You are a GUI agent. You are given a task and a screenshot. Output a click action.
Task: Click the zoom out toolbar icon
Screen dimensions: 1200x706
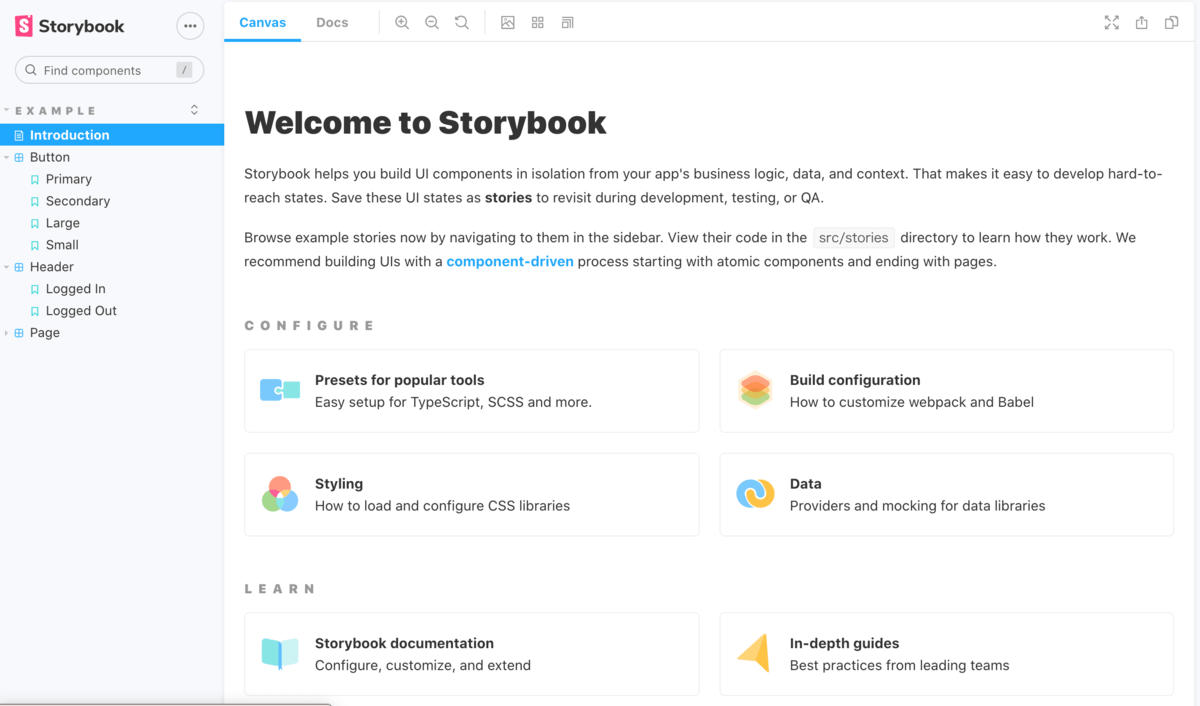click(432, 22)
